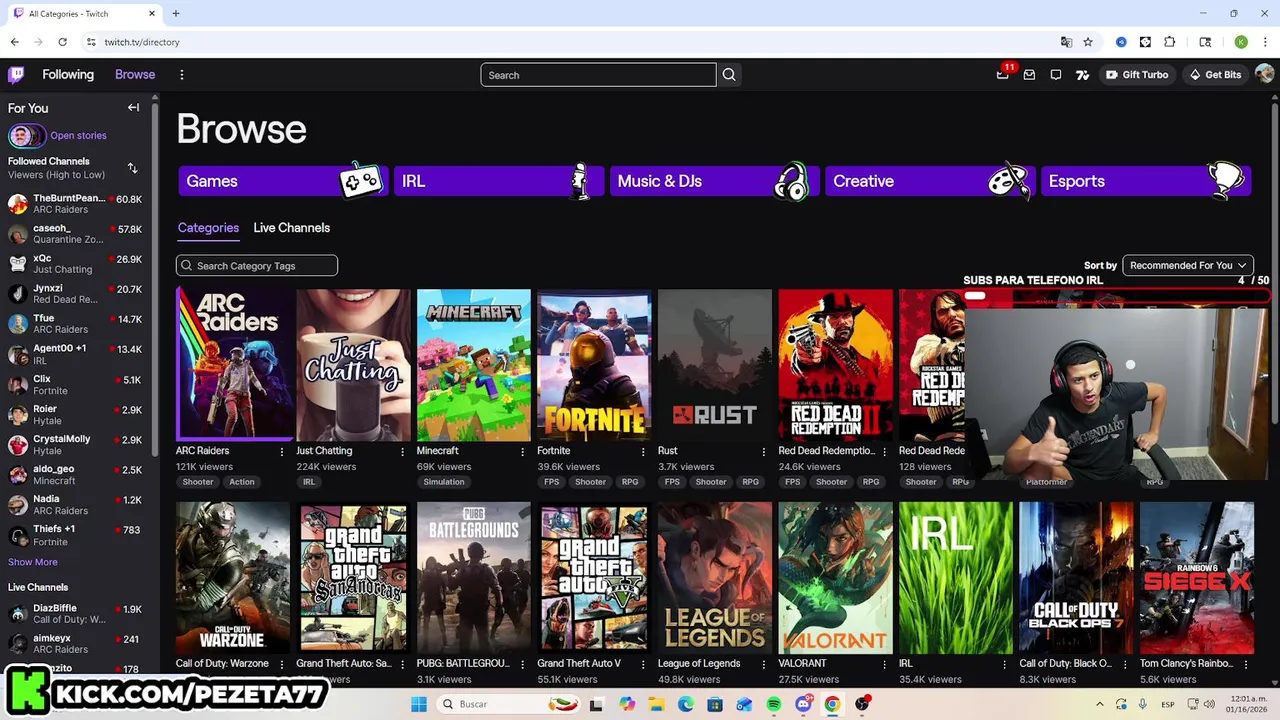Open Just Chatting category options menu
Viewport: 1280px width, 720px height.
click(402, 451)
